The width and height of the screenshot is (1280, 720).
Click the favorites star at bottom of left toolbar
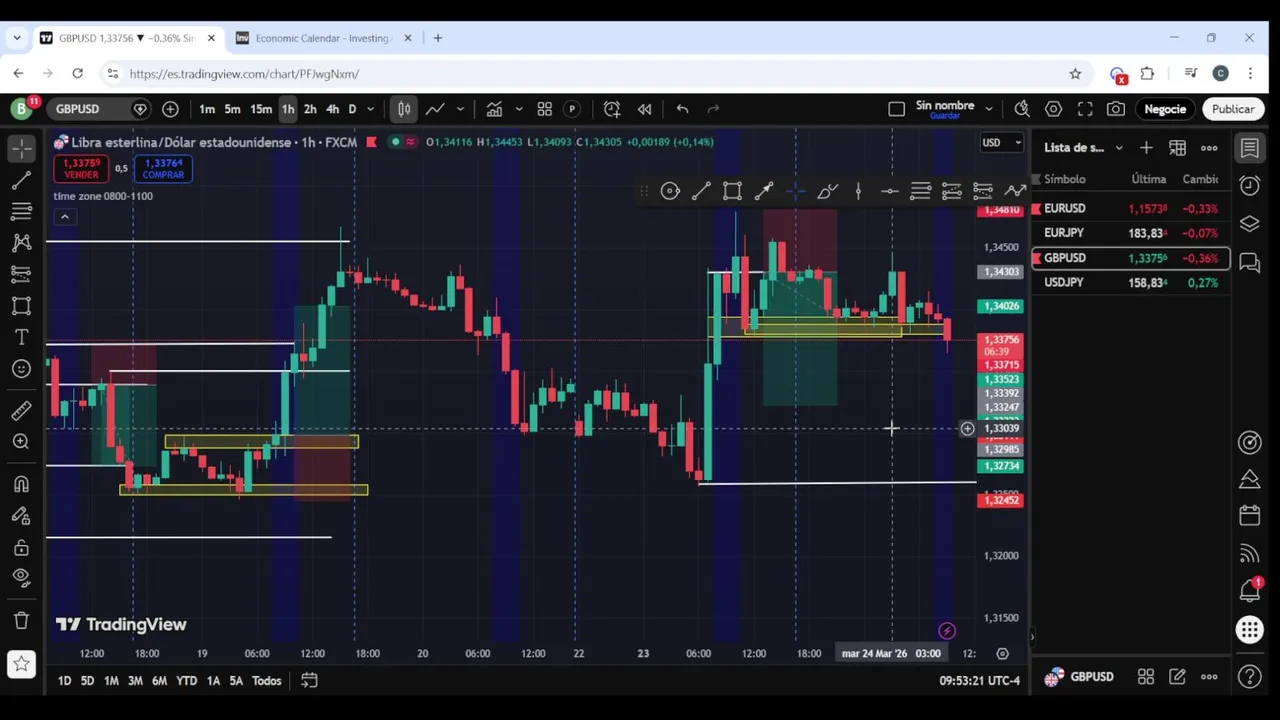pos(21,663)
